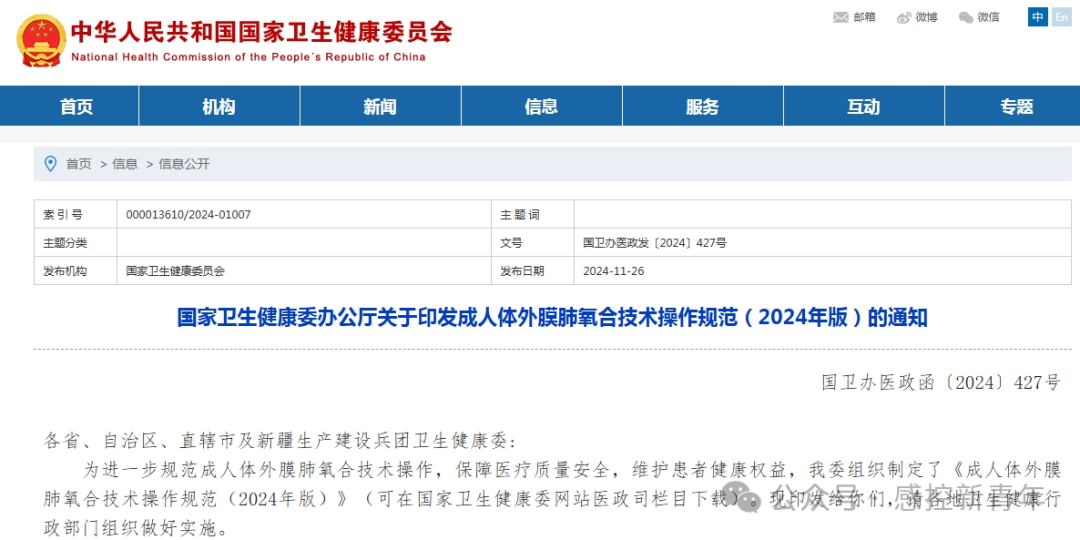
Task: Click the 中华人民共和国国家卫生健康委员会 site title
Action: tap(261, 32)
